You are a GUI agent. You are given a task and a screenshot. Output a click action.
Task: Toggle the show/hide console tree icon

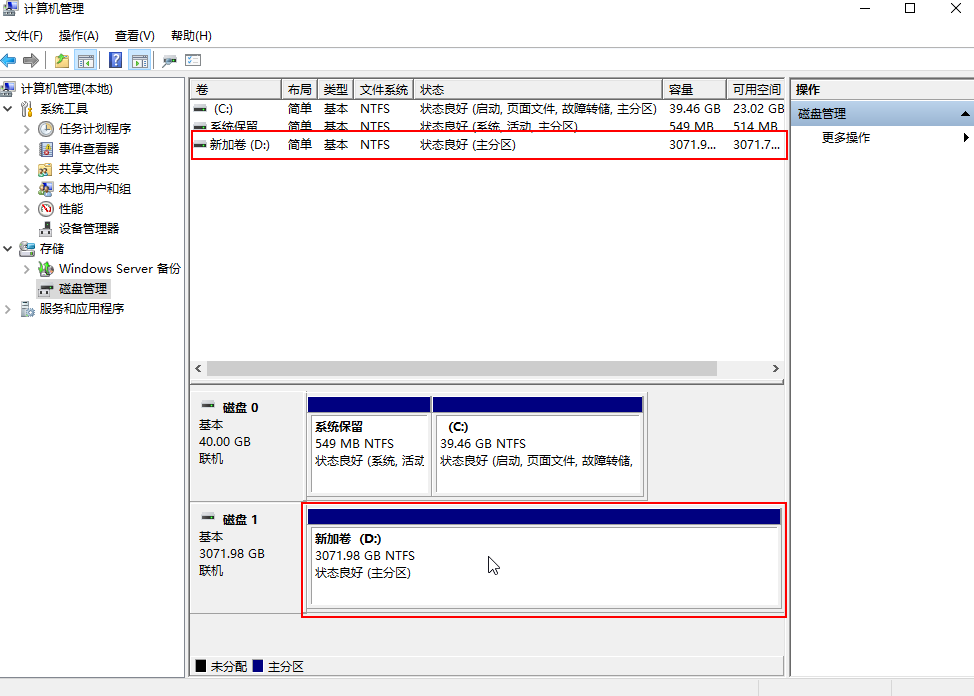click(x=86, y=60)
